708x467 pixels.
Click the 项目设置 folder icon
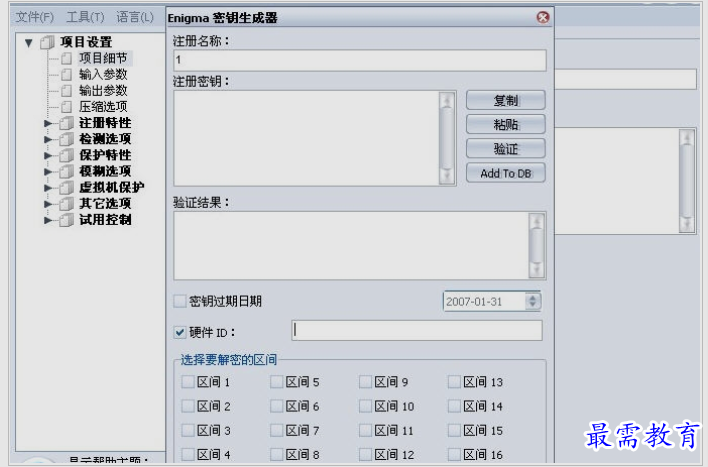(x=47, y=42)
